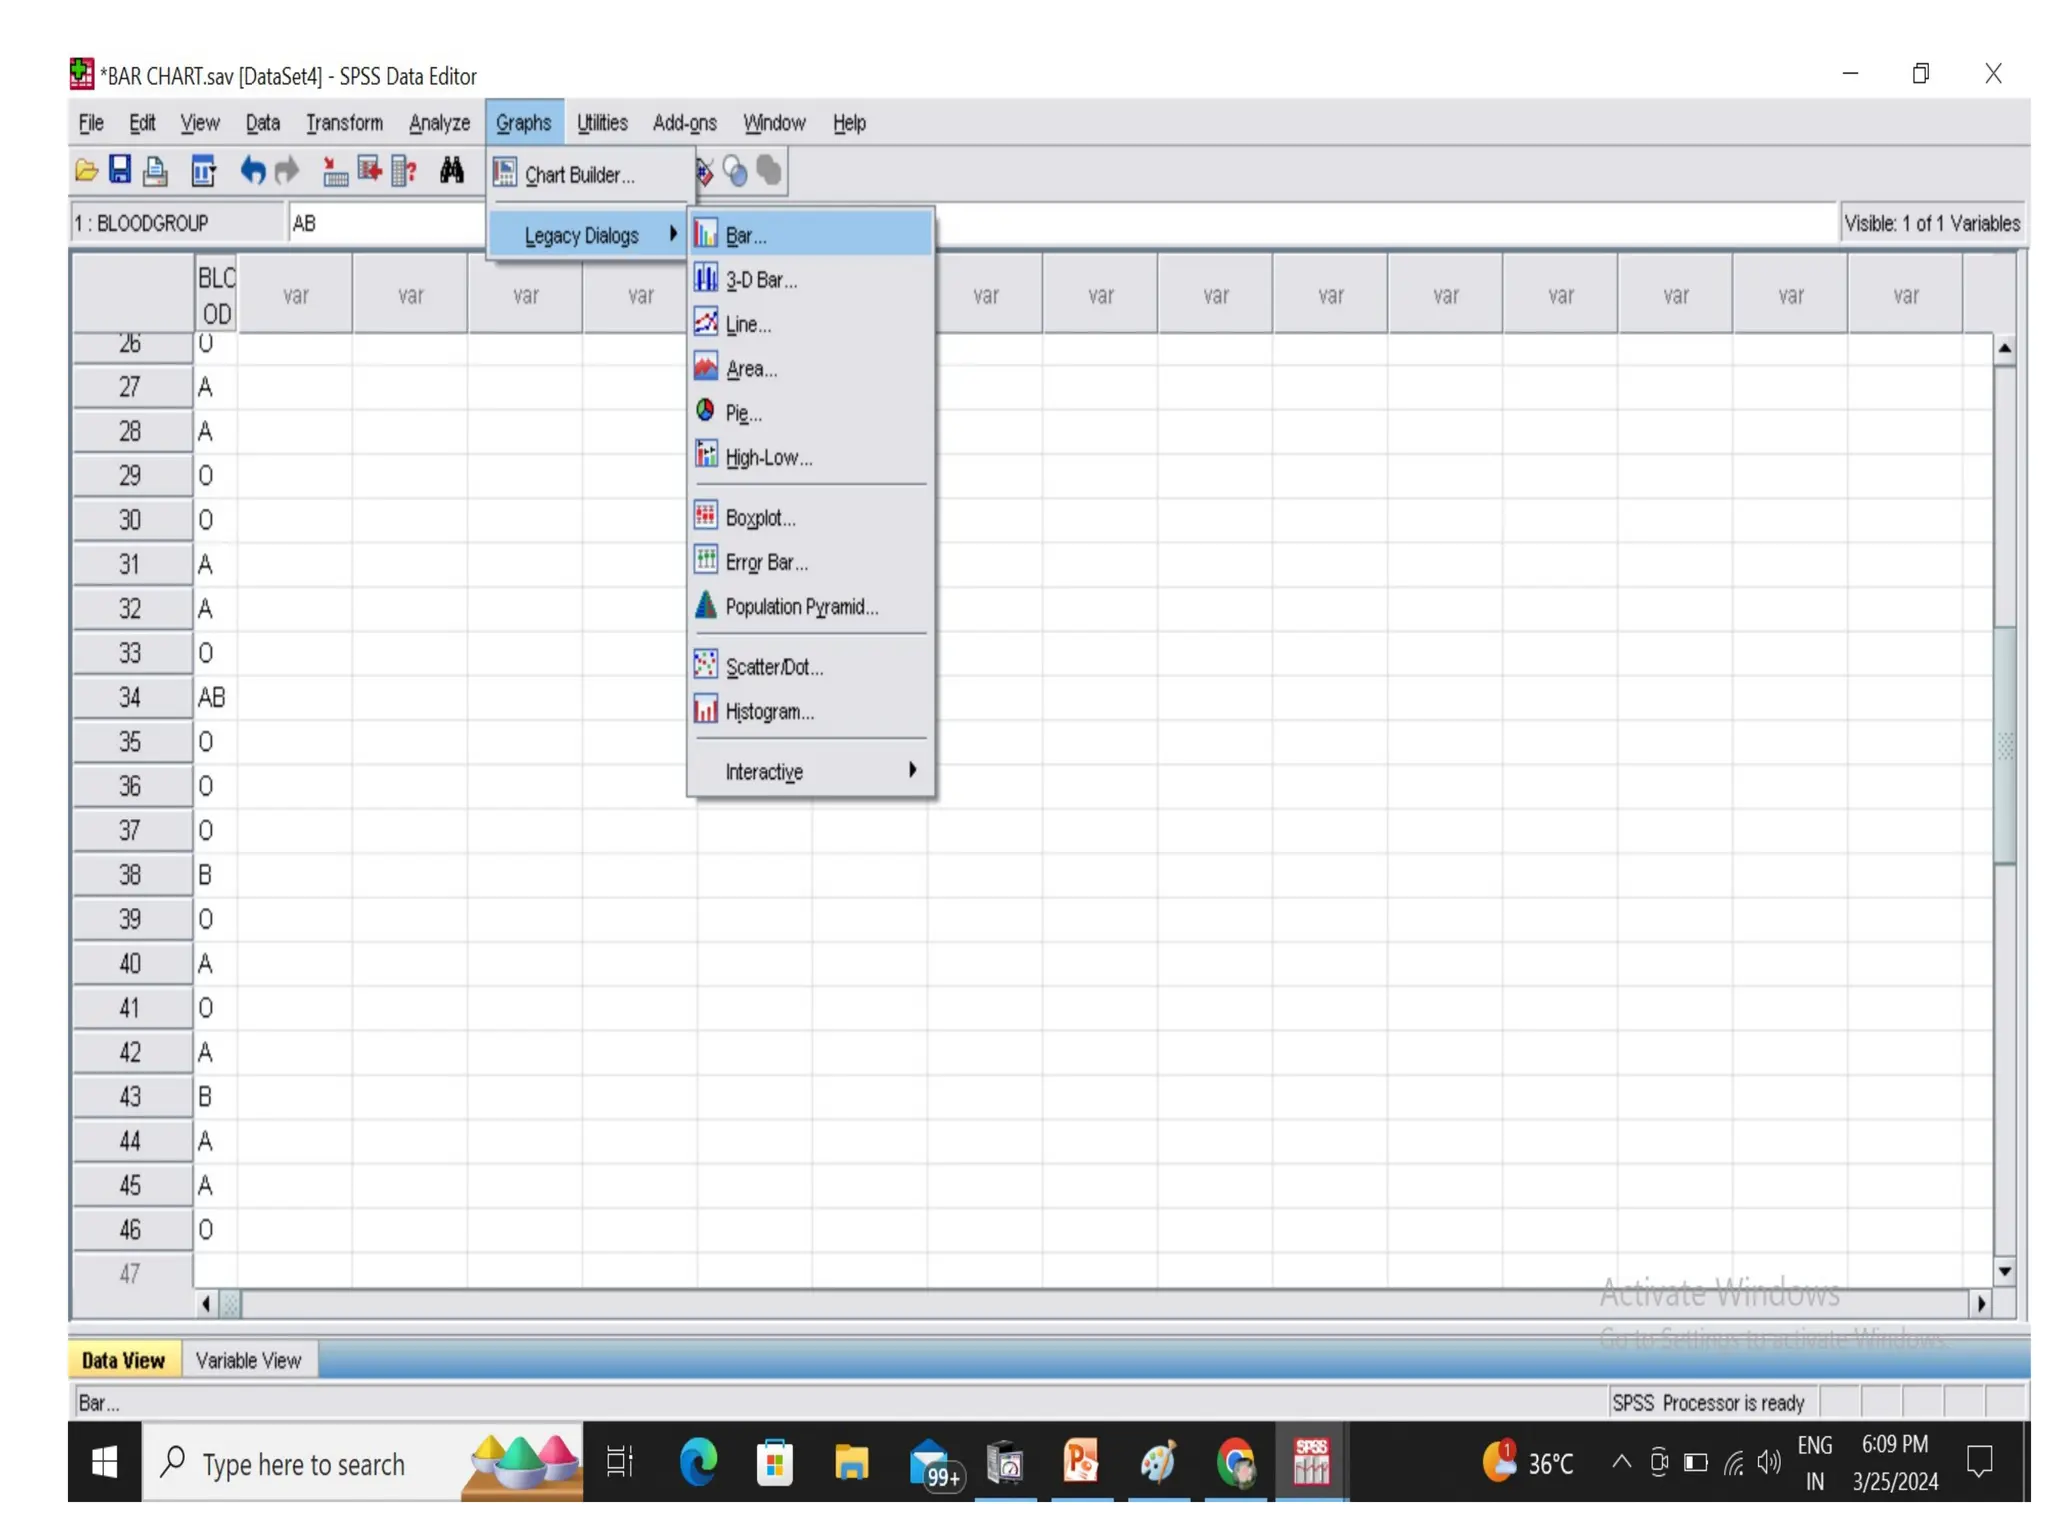Open Chart Builder... menu entry
This screenshot has height=1536, width=2048.
pyautogui.click(x=579, y=175)
